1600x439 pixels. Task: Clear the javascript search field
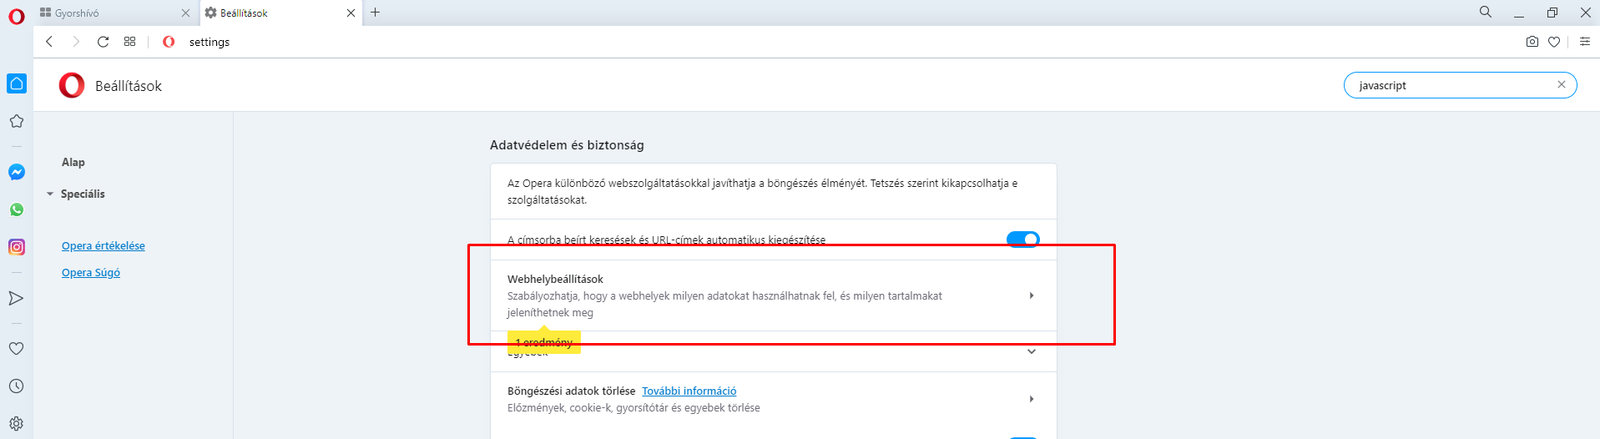[x=1561, y=85]
